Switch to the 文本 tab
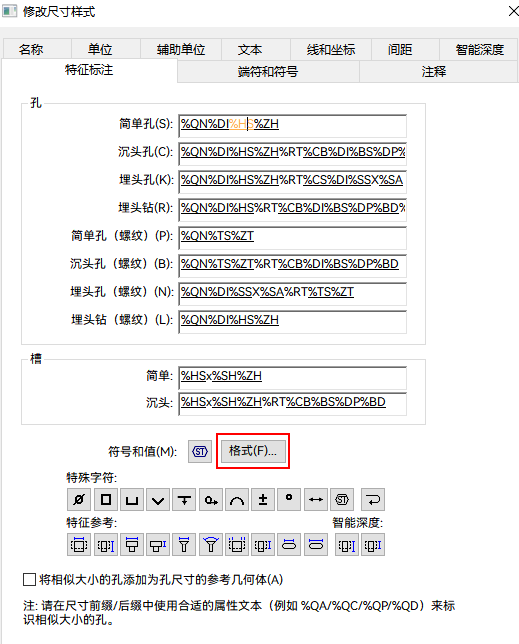Image resolution: width=519 pixels, height=644 pixels. (250, 50)
